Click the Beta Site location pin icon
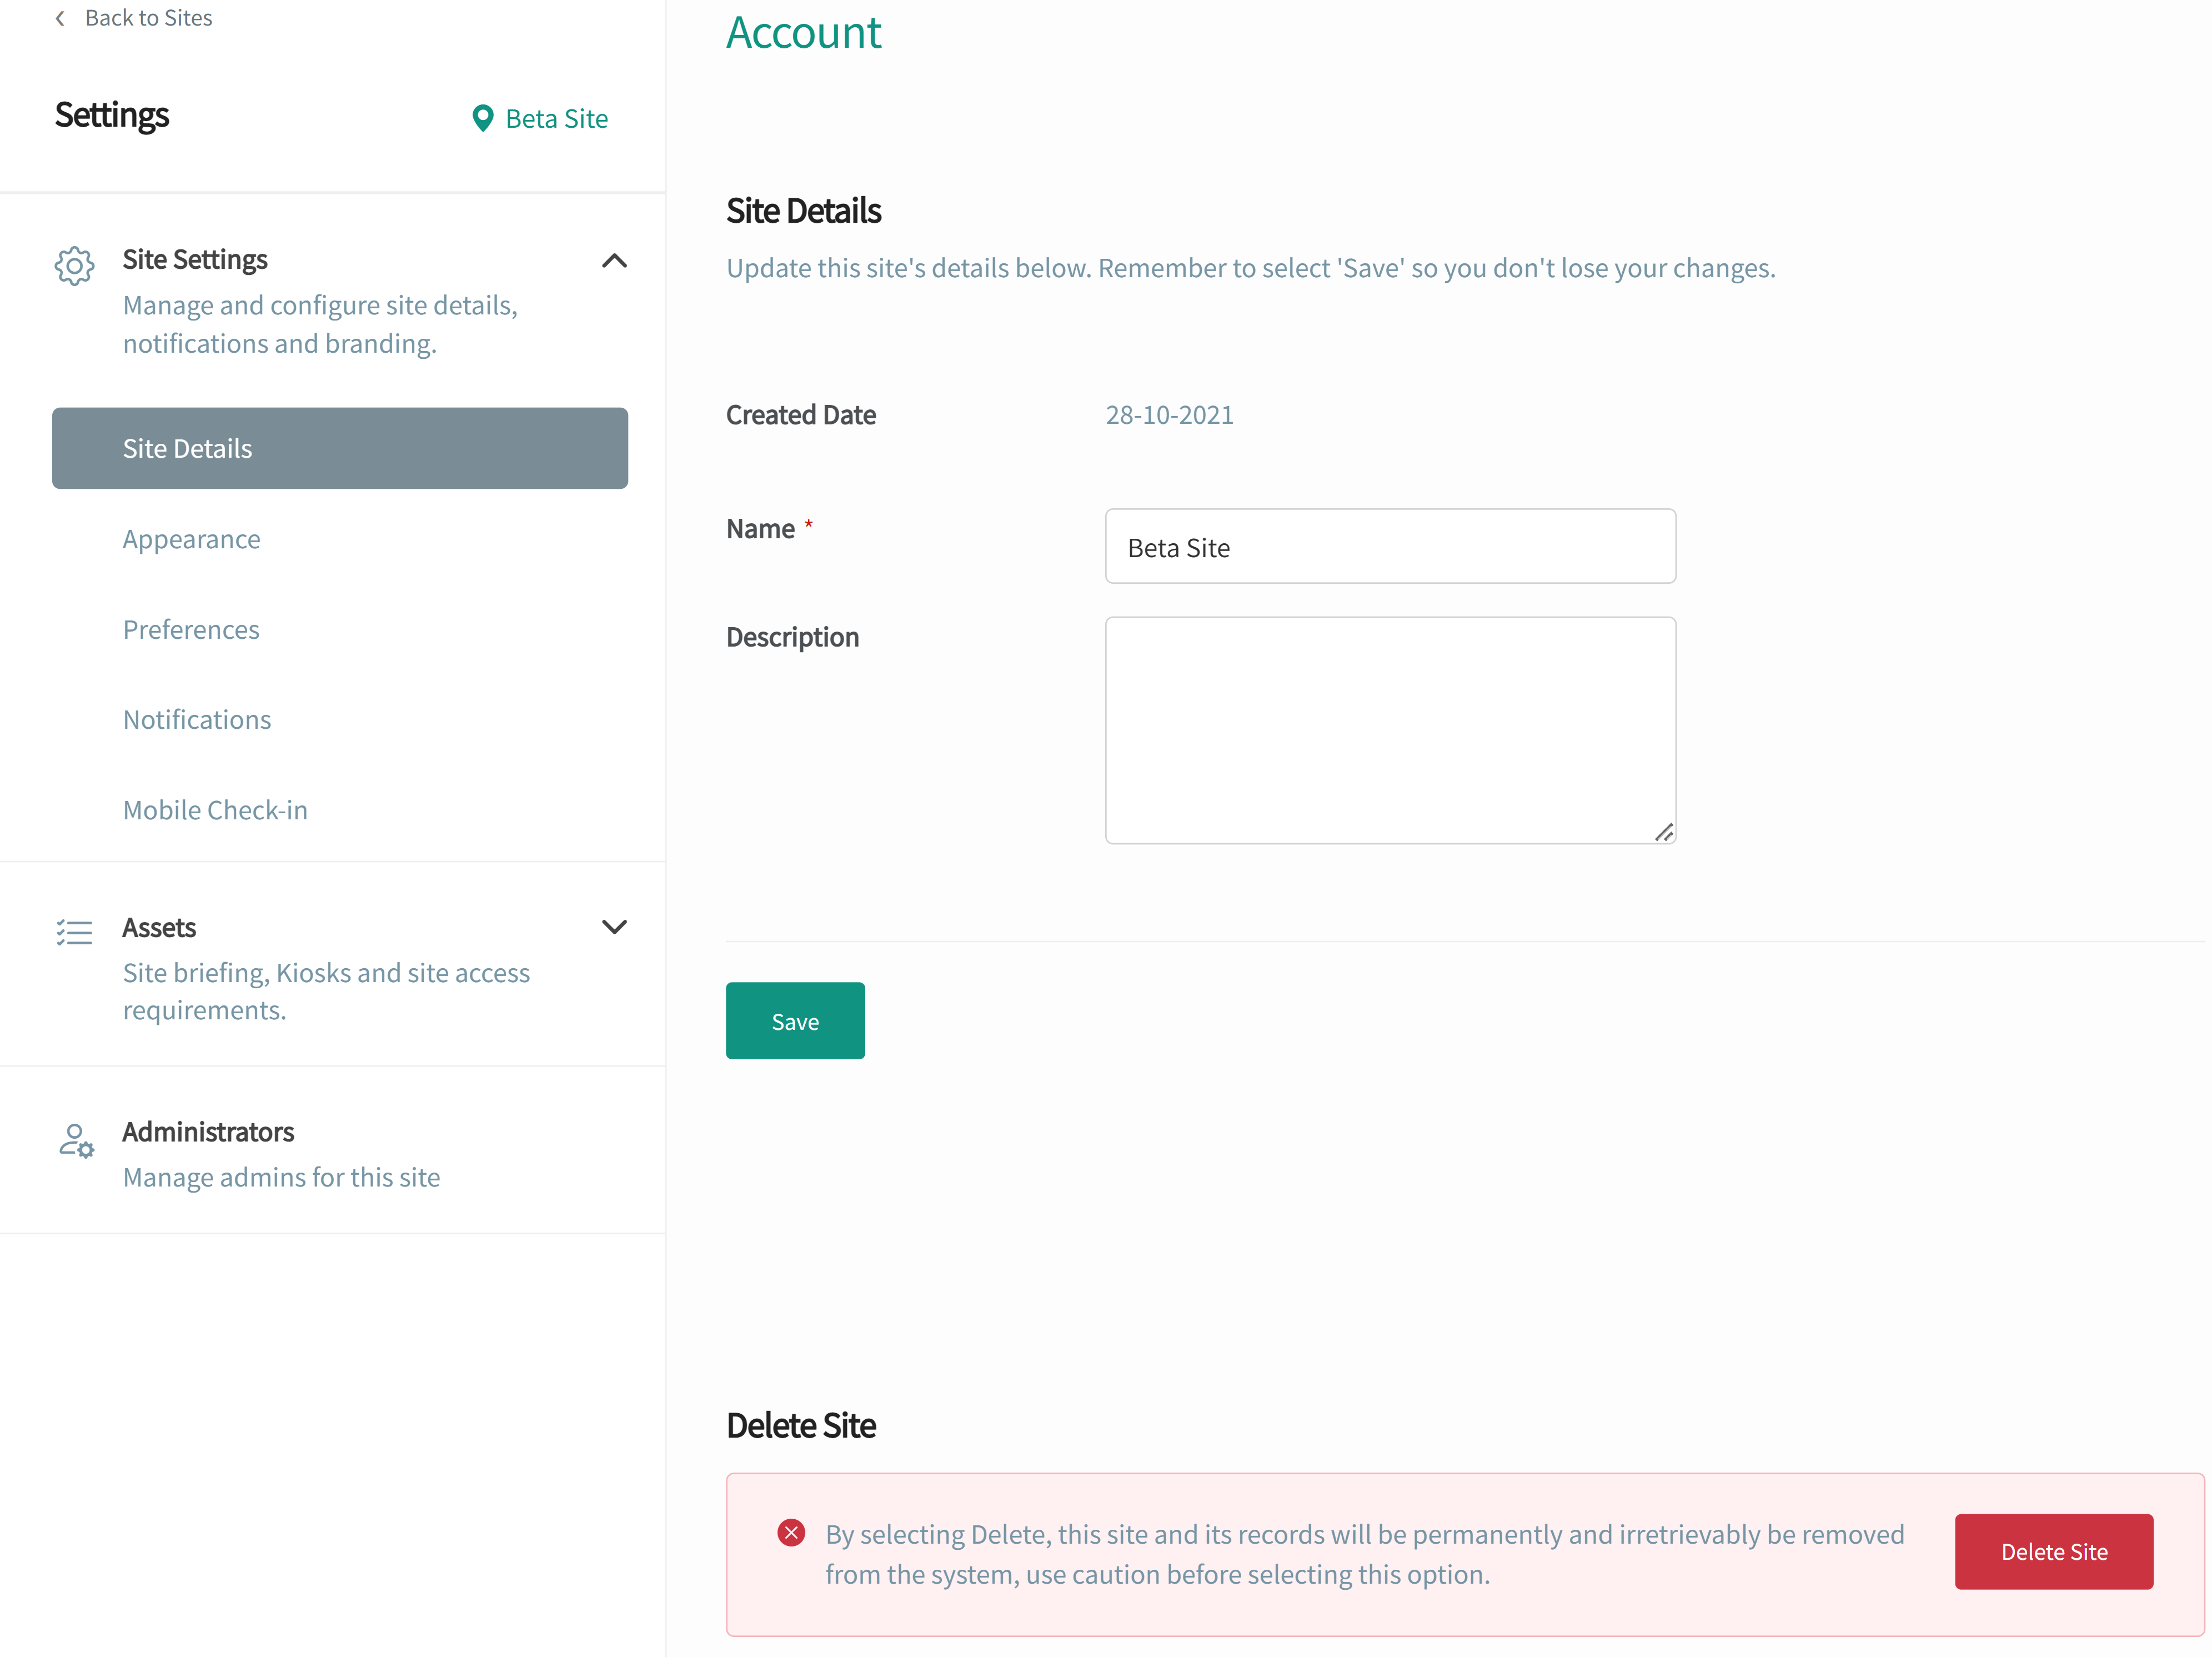Image resolution: width=2212 pixels, height=1657 pixels. pos(482,119)
